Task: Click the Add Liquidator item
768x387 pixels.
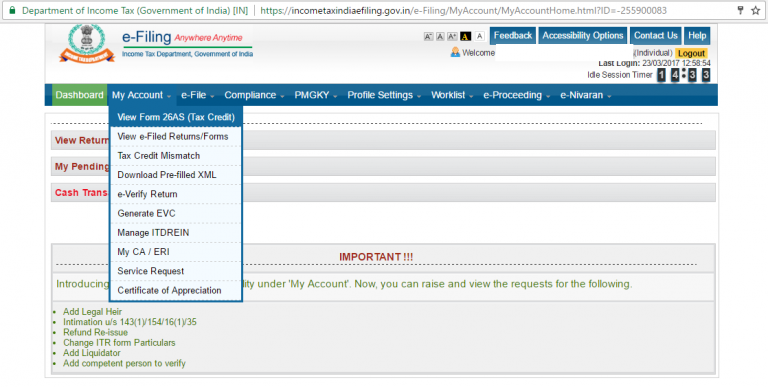Action: pos(92,353)
